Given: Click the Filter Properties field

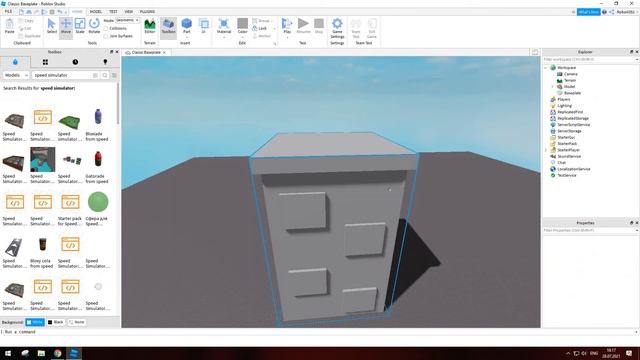Looking at the screenshot, I should tap(588, 230).
